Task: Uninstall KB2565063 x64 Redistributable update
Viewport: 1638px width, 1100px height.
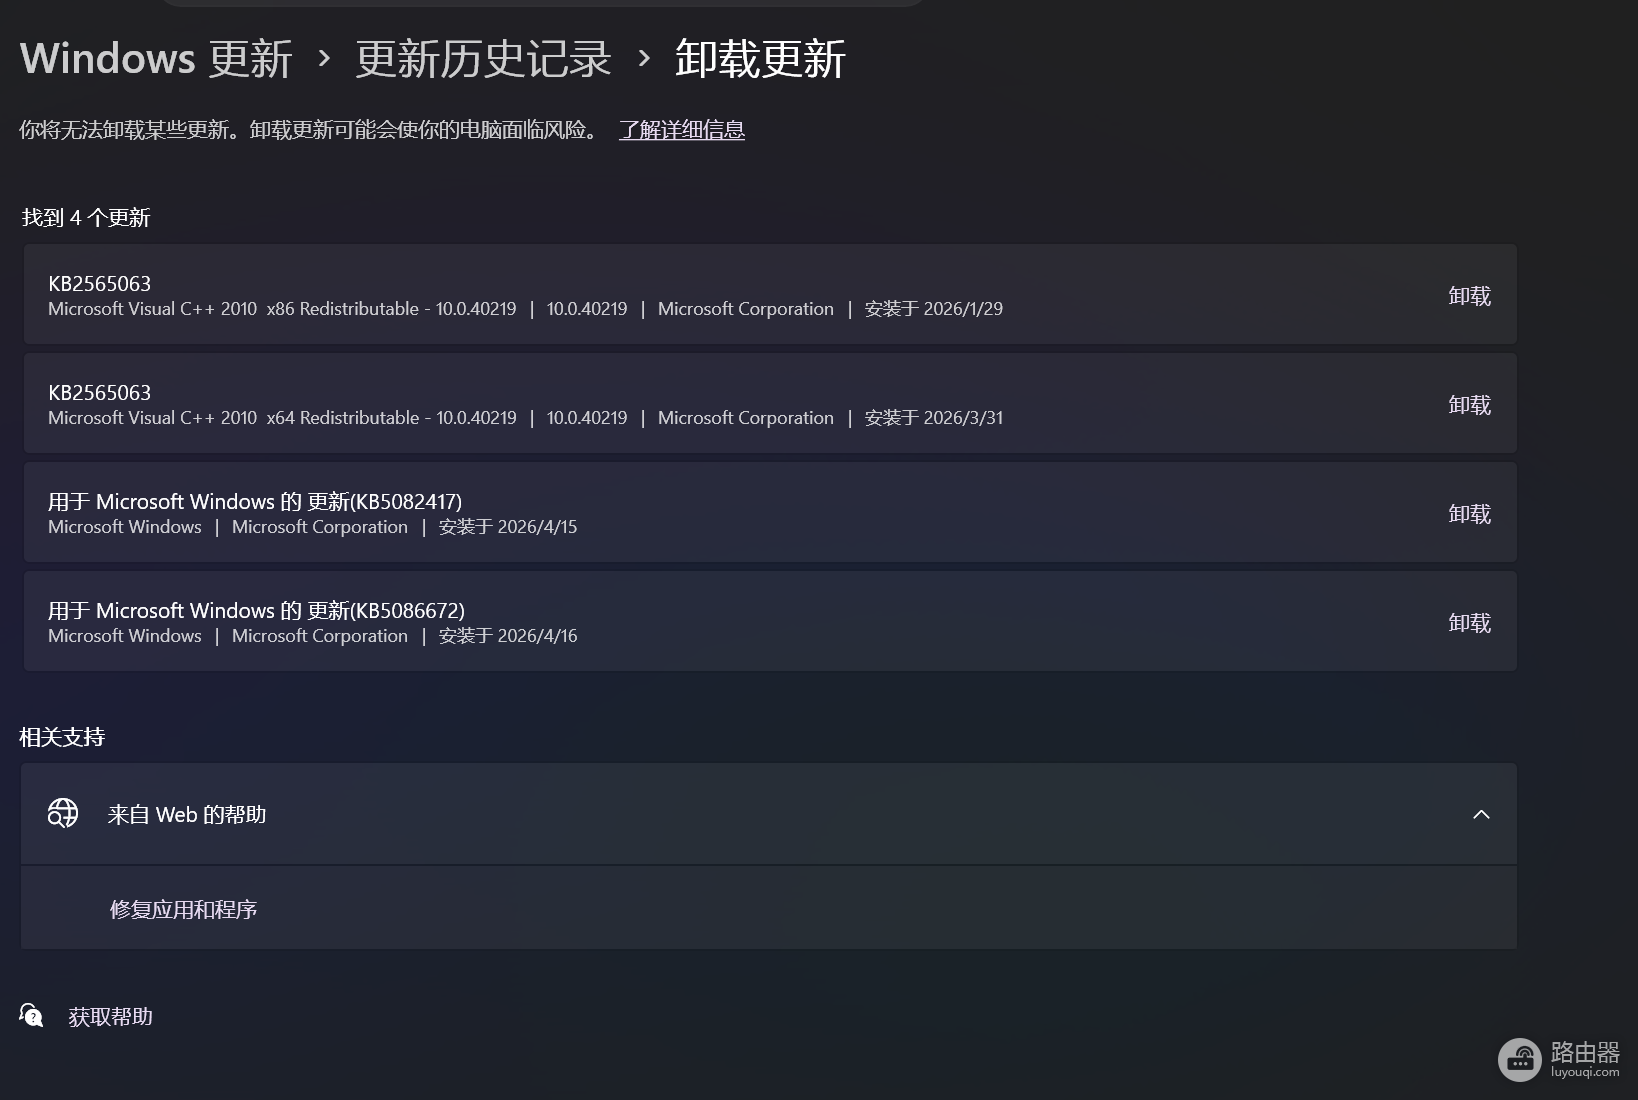Action: pyautogui.click(x=1469, y=405)
